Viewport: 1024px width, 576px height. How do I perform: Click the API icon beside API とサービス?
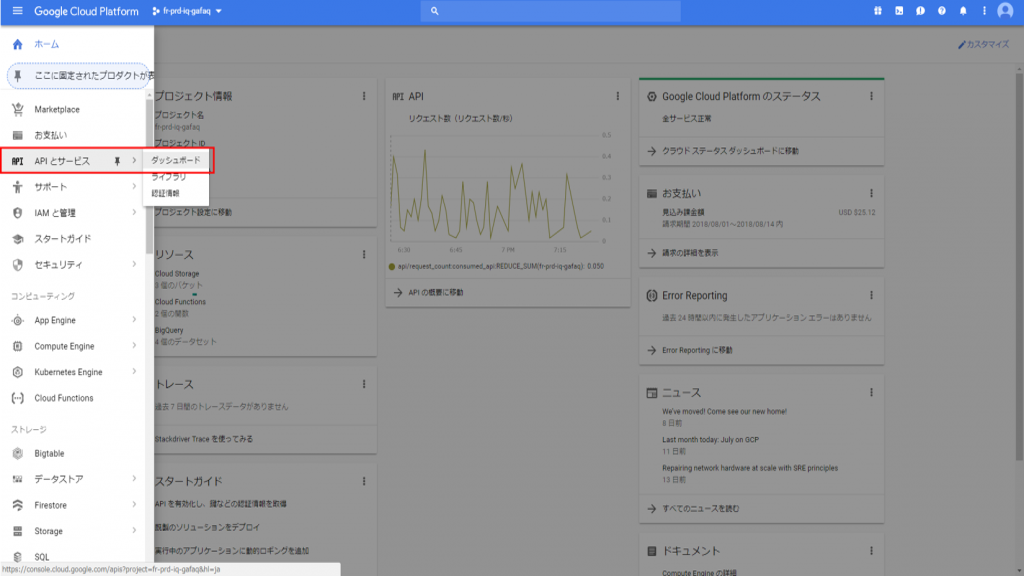[x=18, y=161]
